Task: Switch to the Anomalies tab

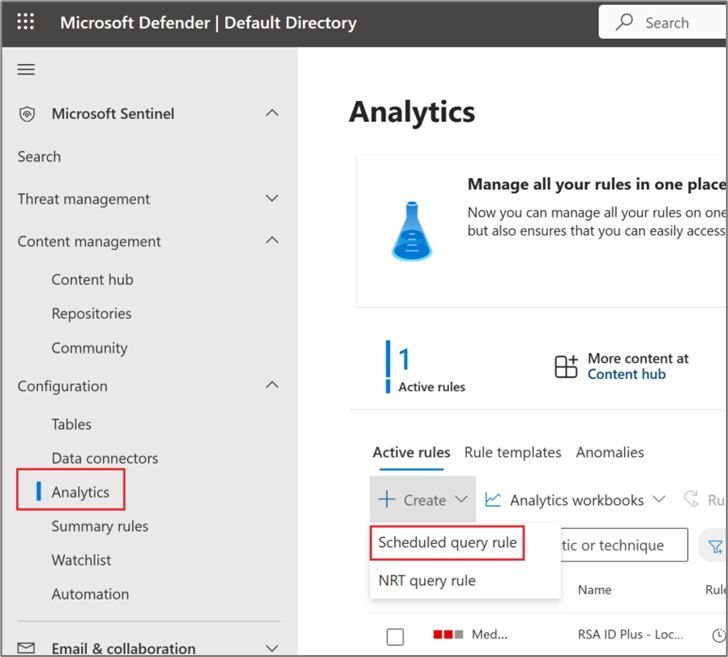Action: click(609, 452)
